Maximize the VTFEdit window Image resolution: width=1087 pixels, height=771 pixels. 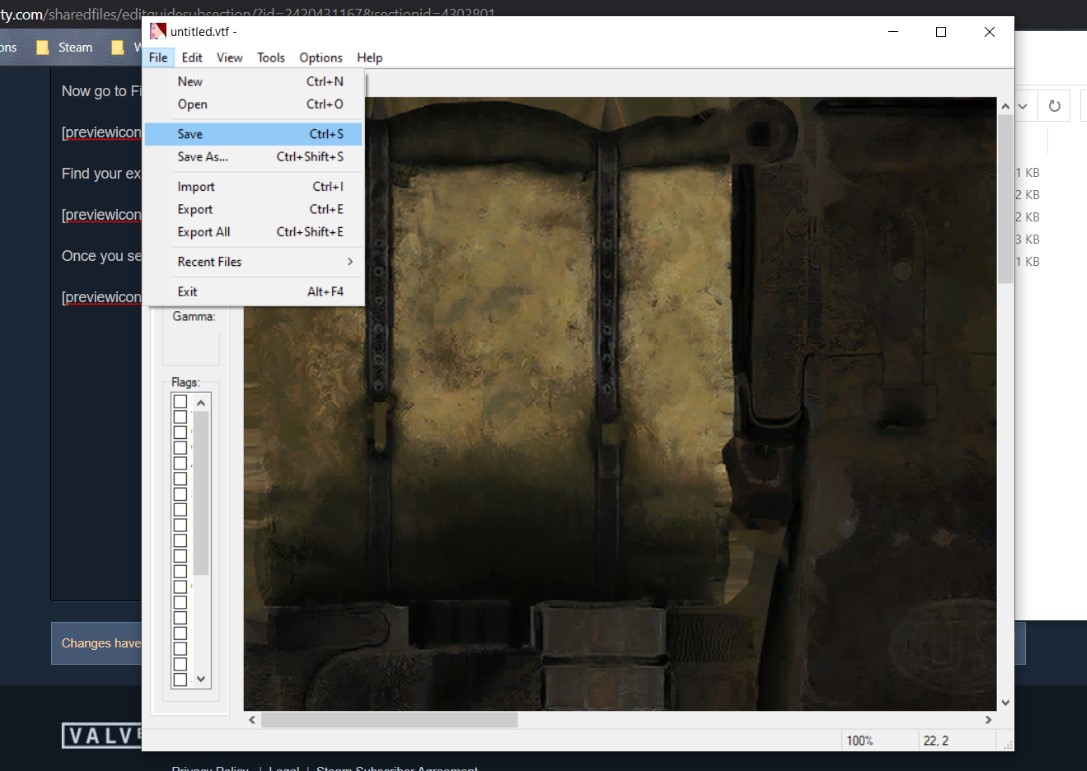(x=941, y=31)
